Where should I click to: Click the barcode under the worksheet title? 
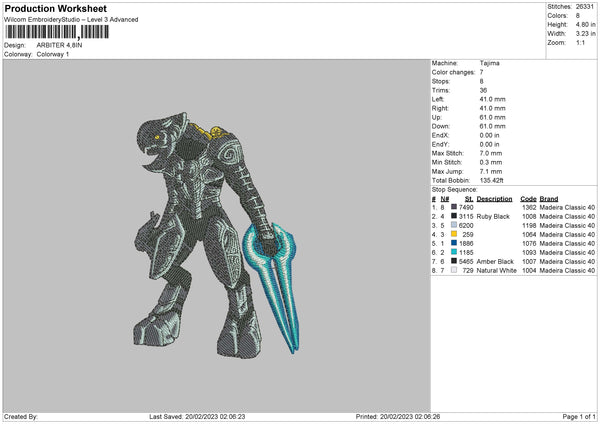pyautogui.click(x=57, y=32)
